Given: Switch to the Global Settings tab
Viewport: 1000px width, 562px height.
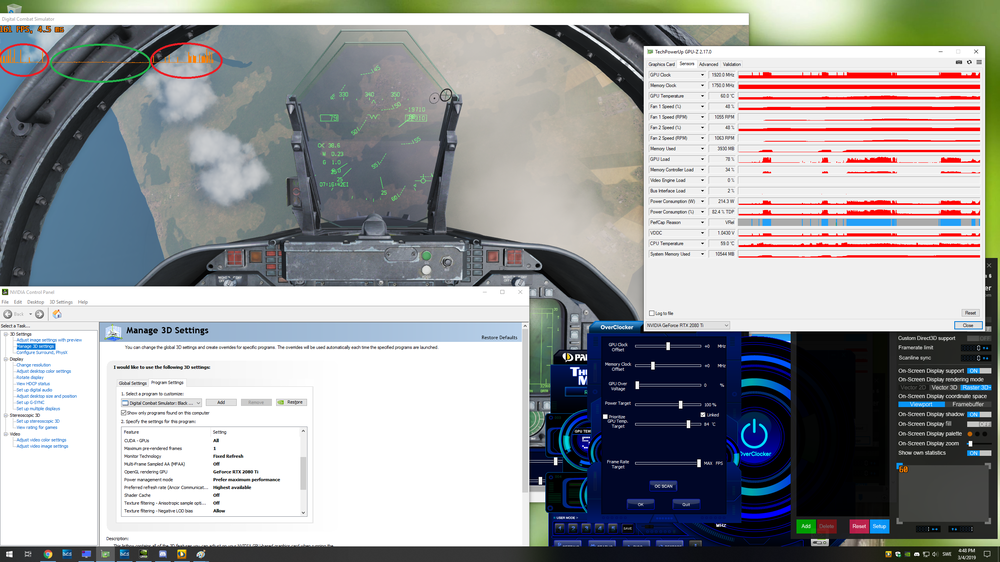Looking at the screenshot, I should pos(133,383).
